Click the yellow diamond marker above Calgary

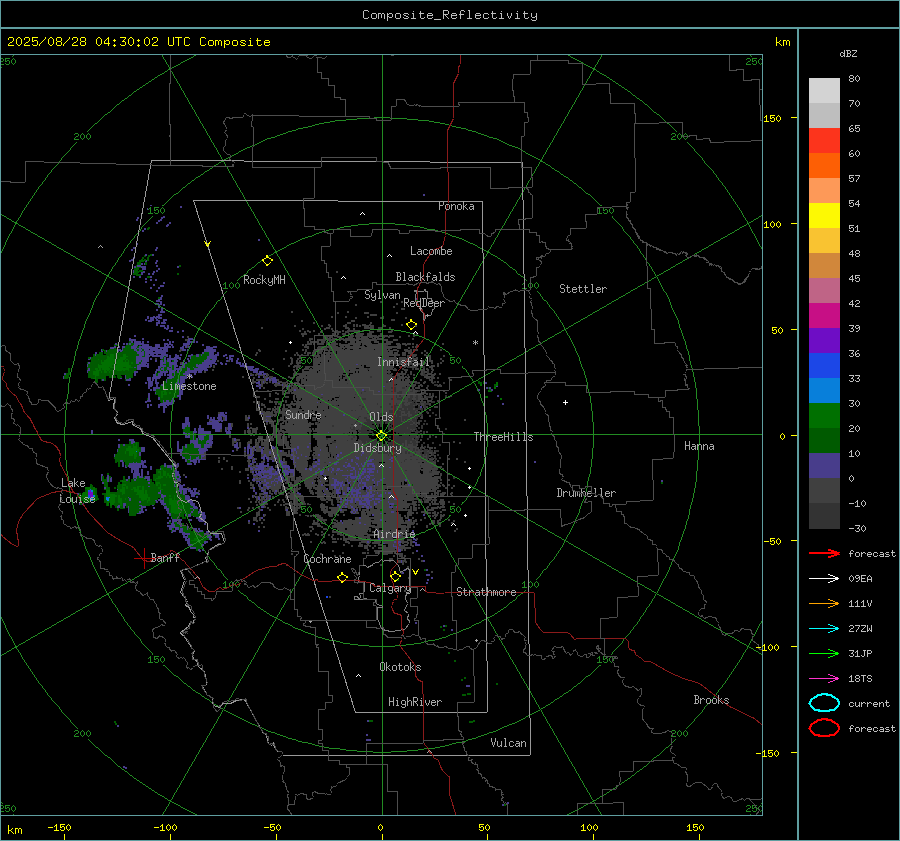[x=395, y=576]
